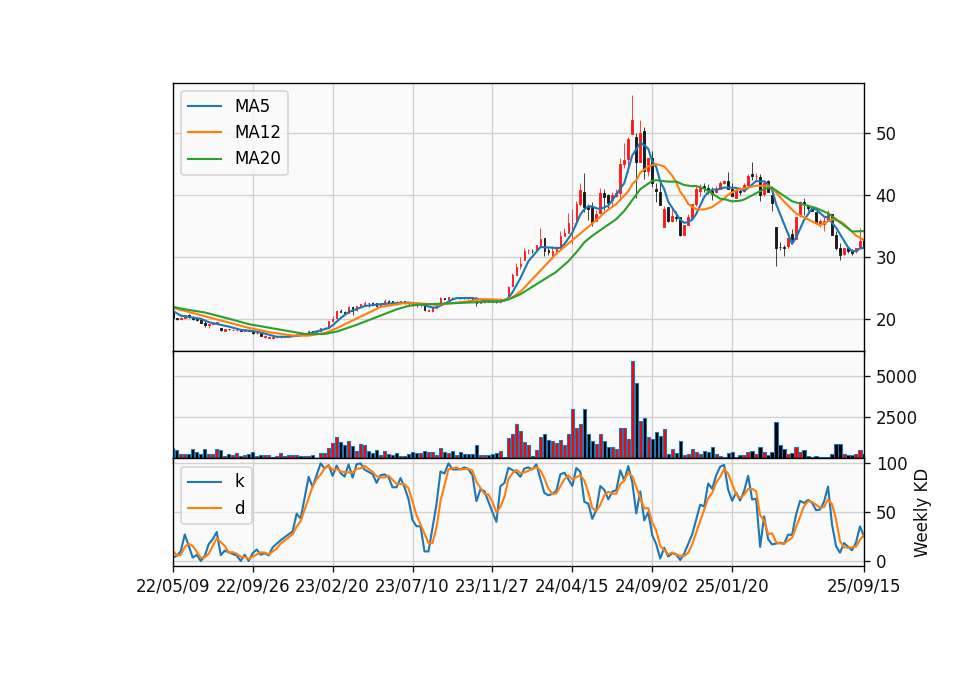Click the KD axis value 50
960x690 pixels.
pos(885,513)
